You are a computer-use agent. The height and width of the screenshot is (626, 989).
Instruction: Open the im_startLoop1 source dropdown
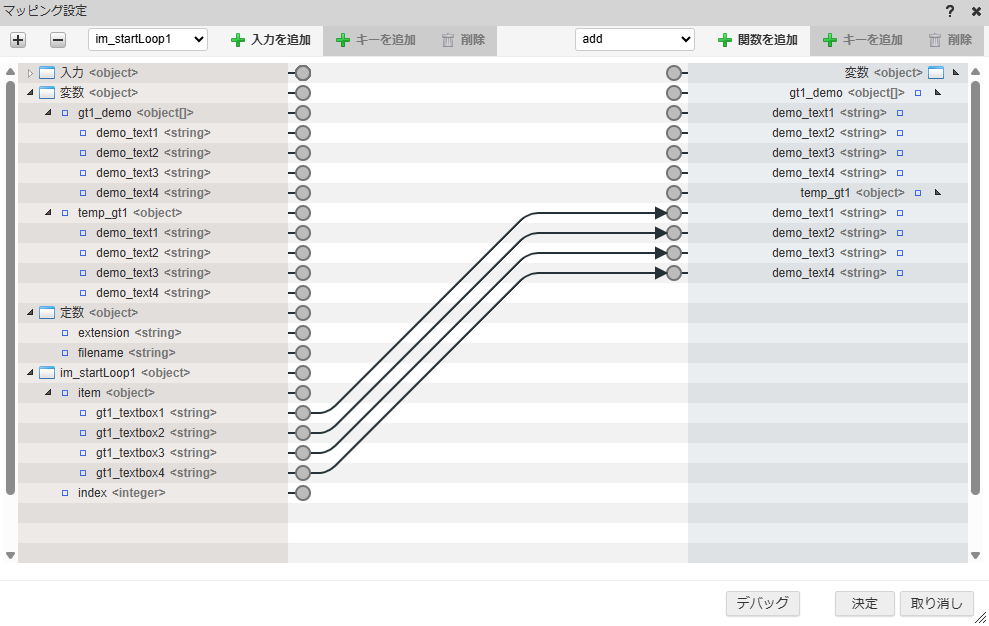tap(148, 39)
